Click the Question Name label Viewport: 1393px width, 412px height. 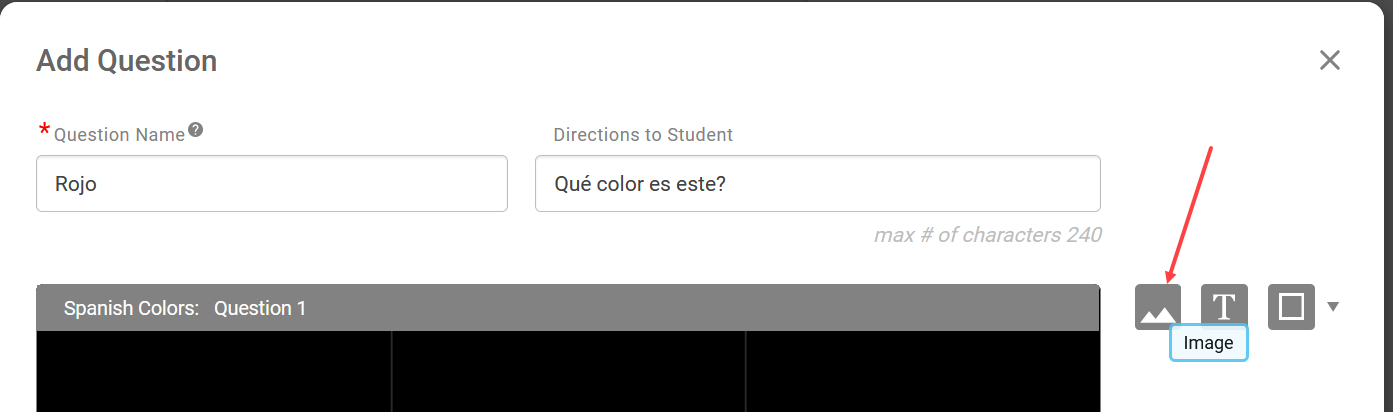[x=119, y=135]
